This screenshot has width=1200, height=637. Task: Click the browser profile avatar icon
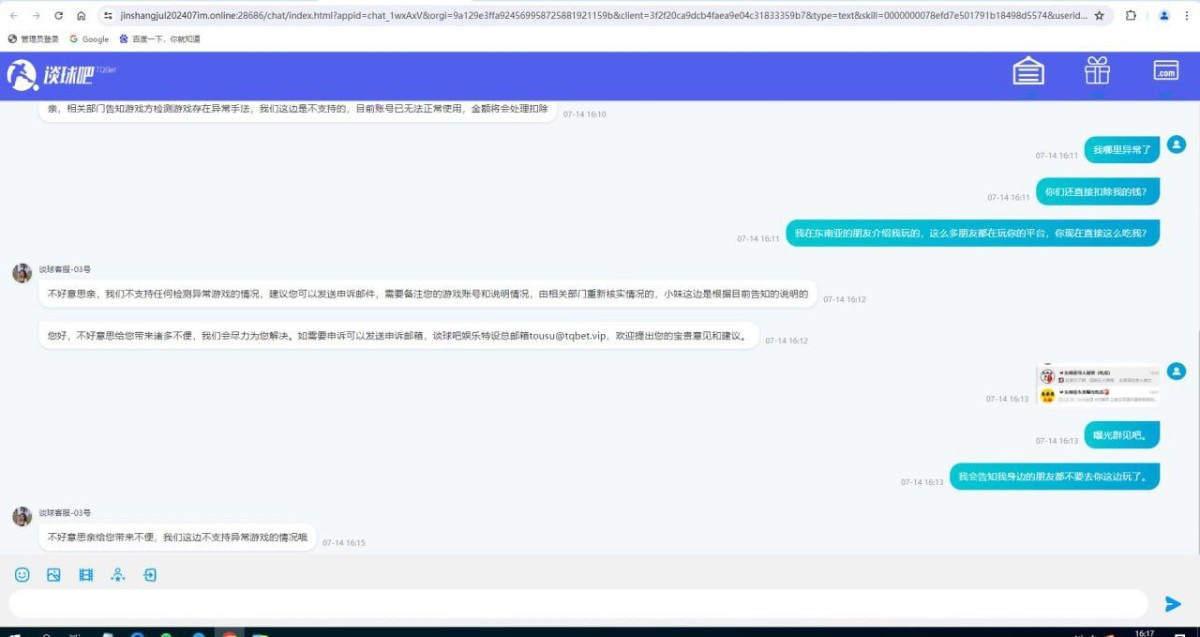click(1162, 17)
